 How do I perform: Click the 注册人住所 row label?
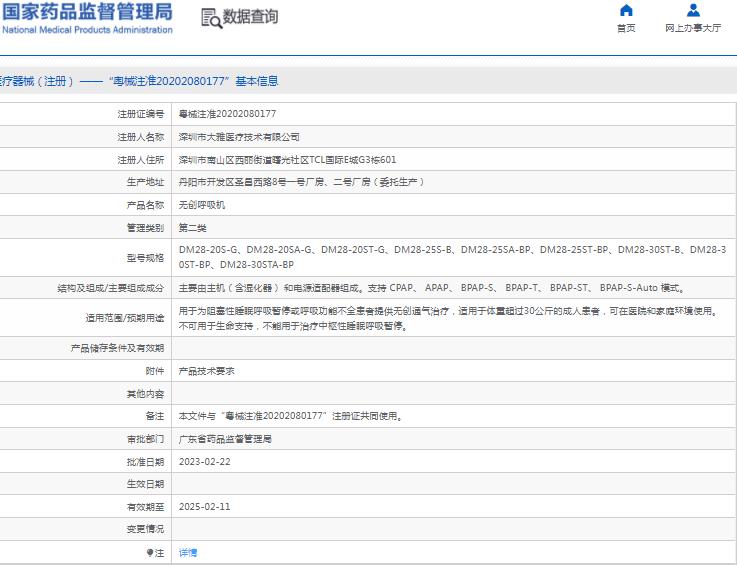point(141,160)
